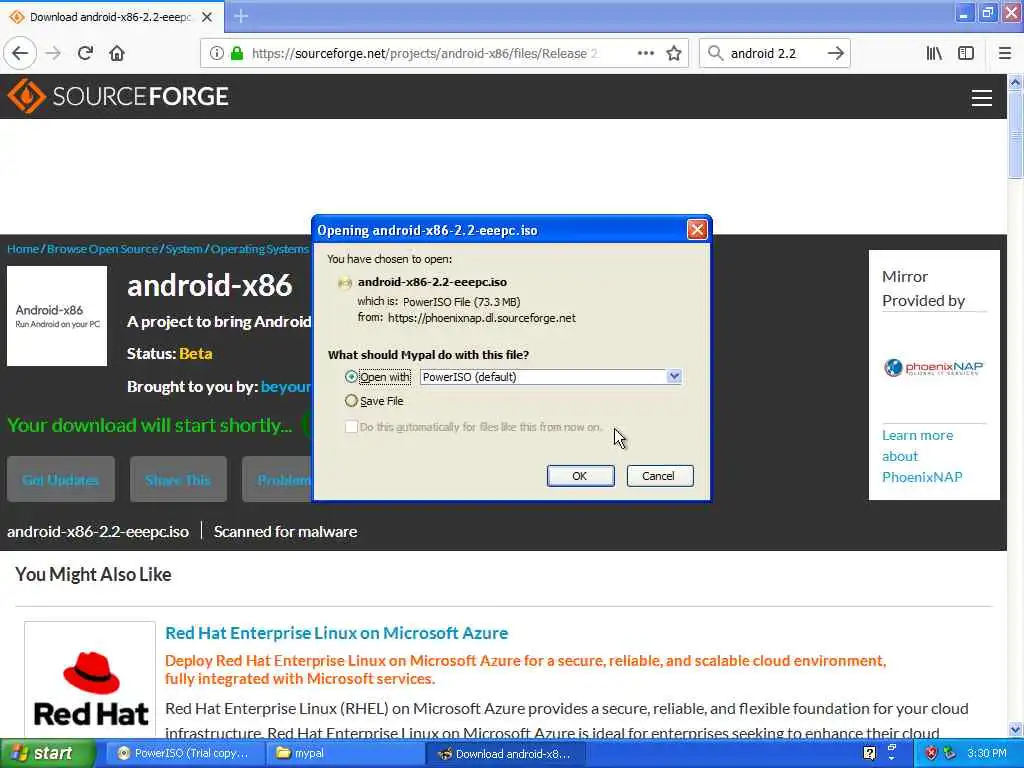Open a new browser tab with plus
Image resolution: width=1024 pixels, height=768 pixels.
point(241,16)
